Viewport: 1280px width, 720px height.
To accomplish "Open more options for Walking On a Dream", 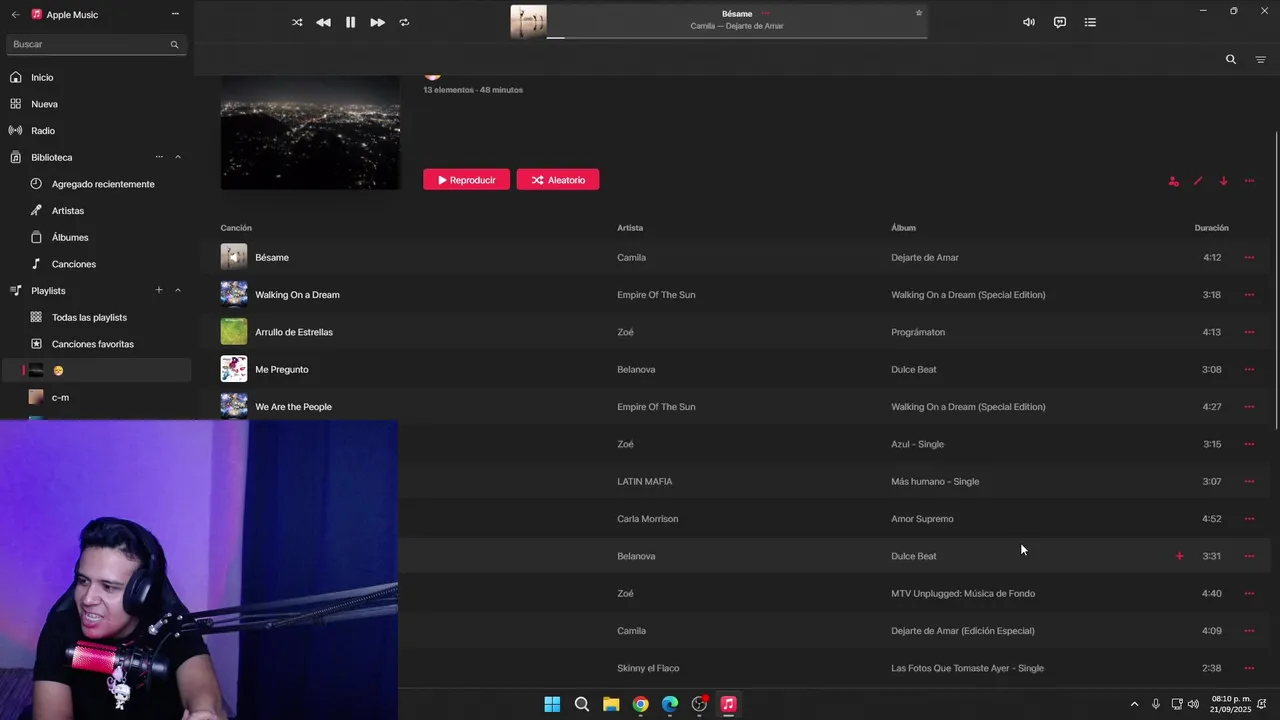I will [x=1249, y=295].
